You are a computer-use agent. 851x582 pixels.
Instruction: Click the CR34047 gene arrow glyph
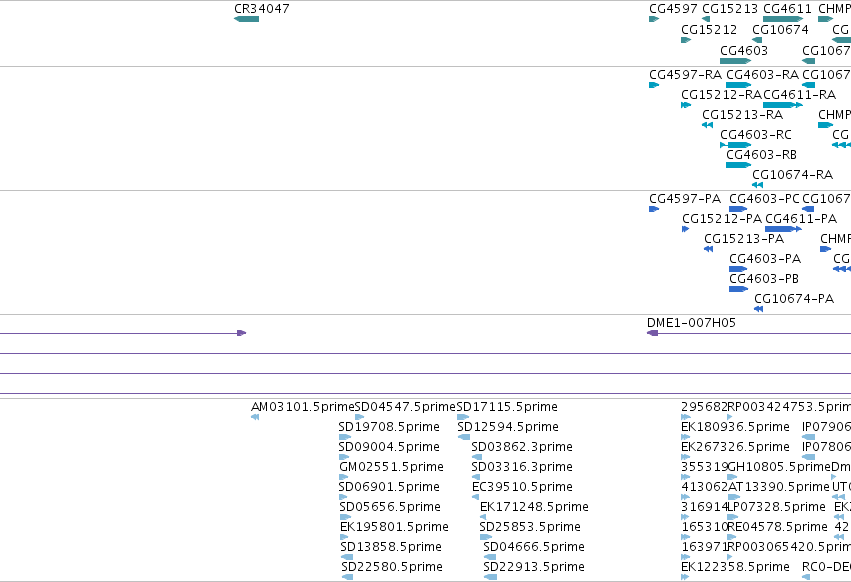246,19
